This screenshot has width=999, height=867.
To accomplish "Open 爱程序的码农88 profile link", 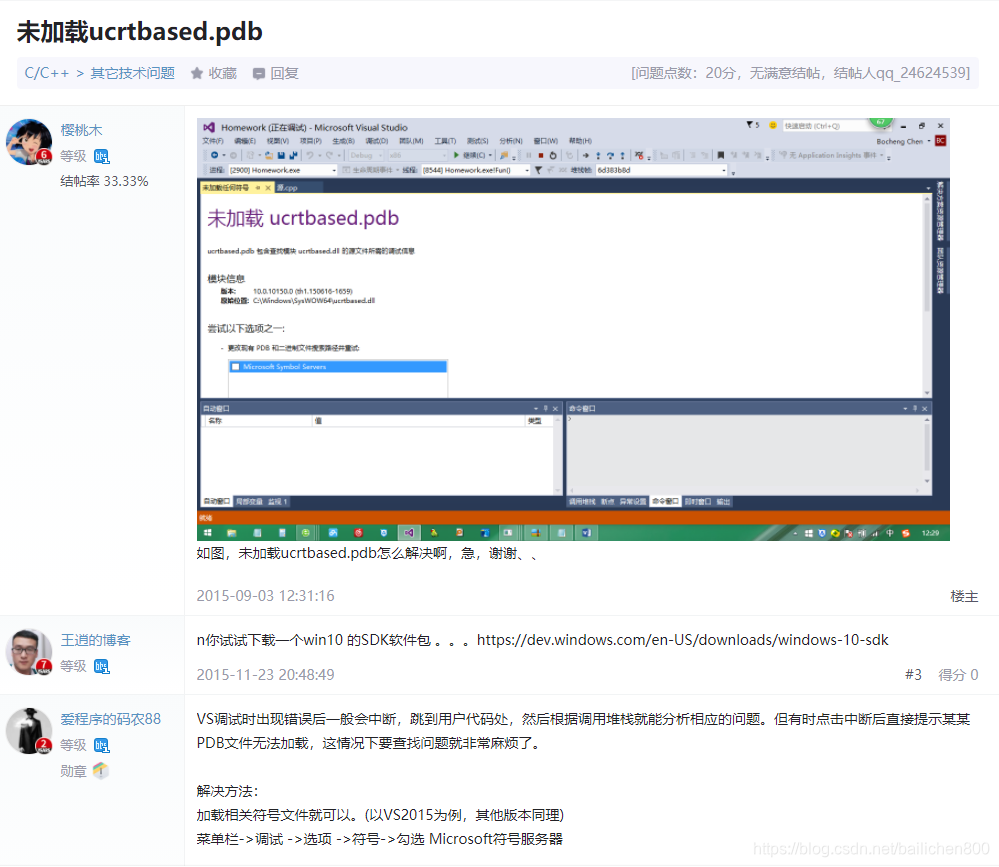I will (x=111, y=719).
